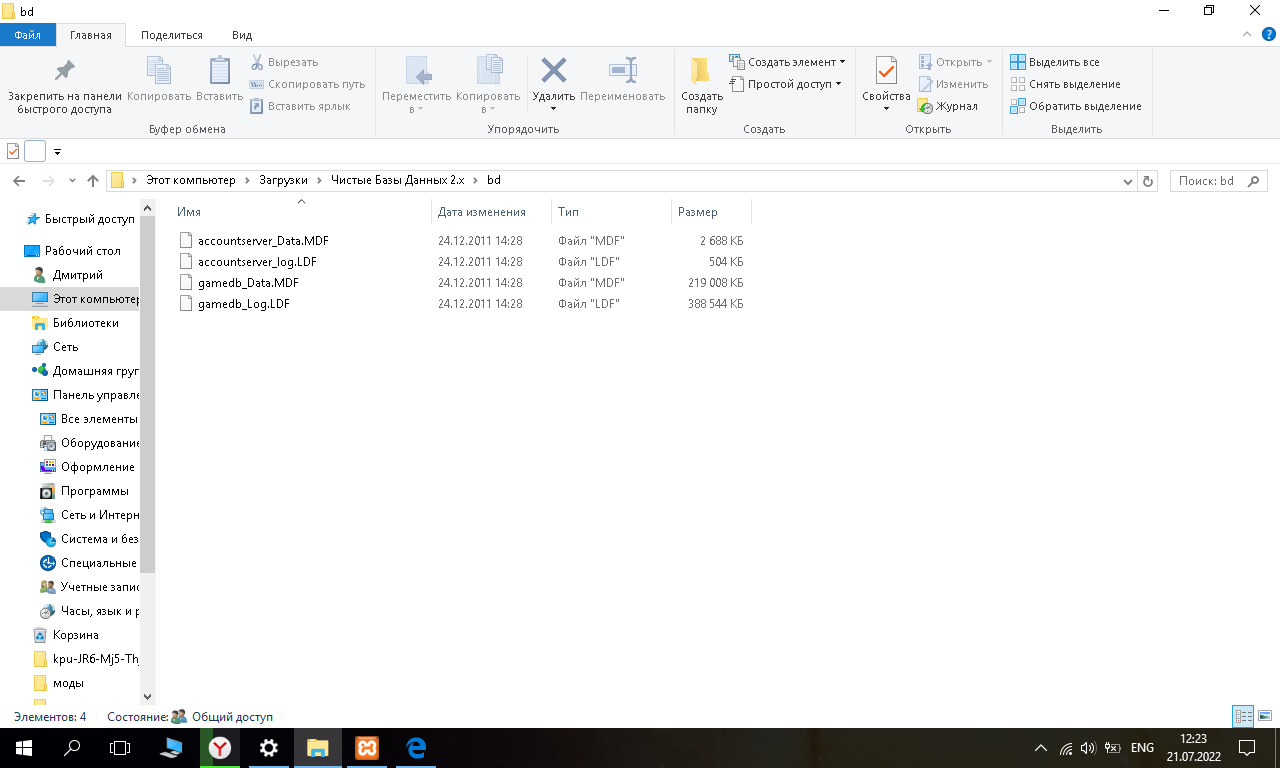Switch to large icons view in status bar
This screenshot has height=768, width=1280.
pyautogui.click(x=1264, y=716)
